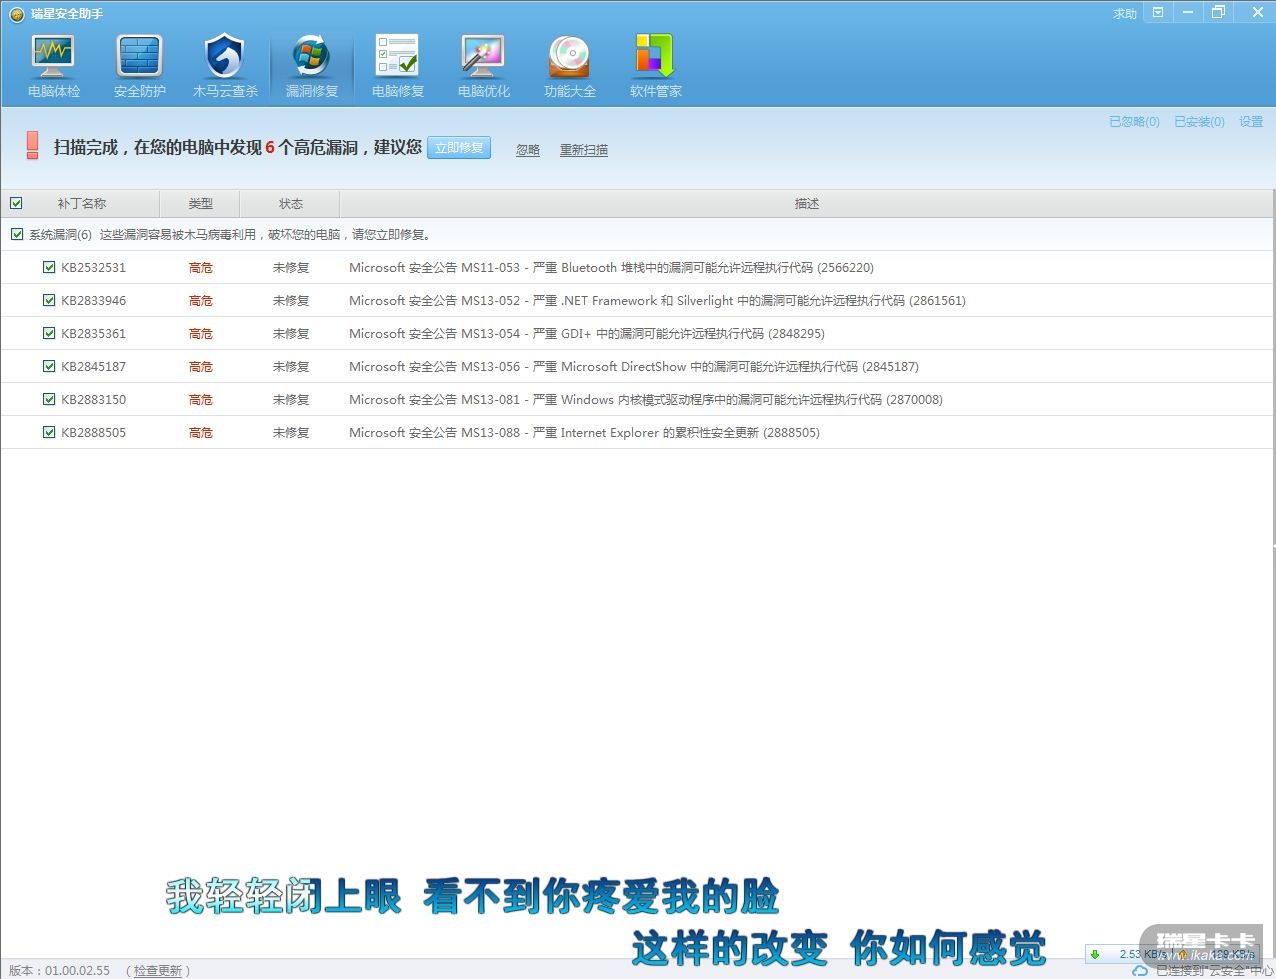The image size is (1276, 979).
Task: Sort by 补丁名称 column header
Action: [82, 203]
